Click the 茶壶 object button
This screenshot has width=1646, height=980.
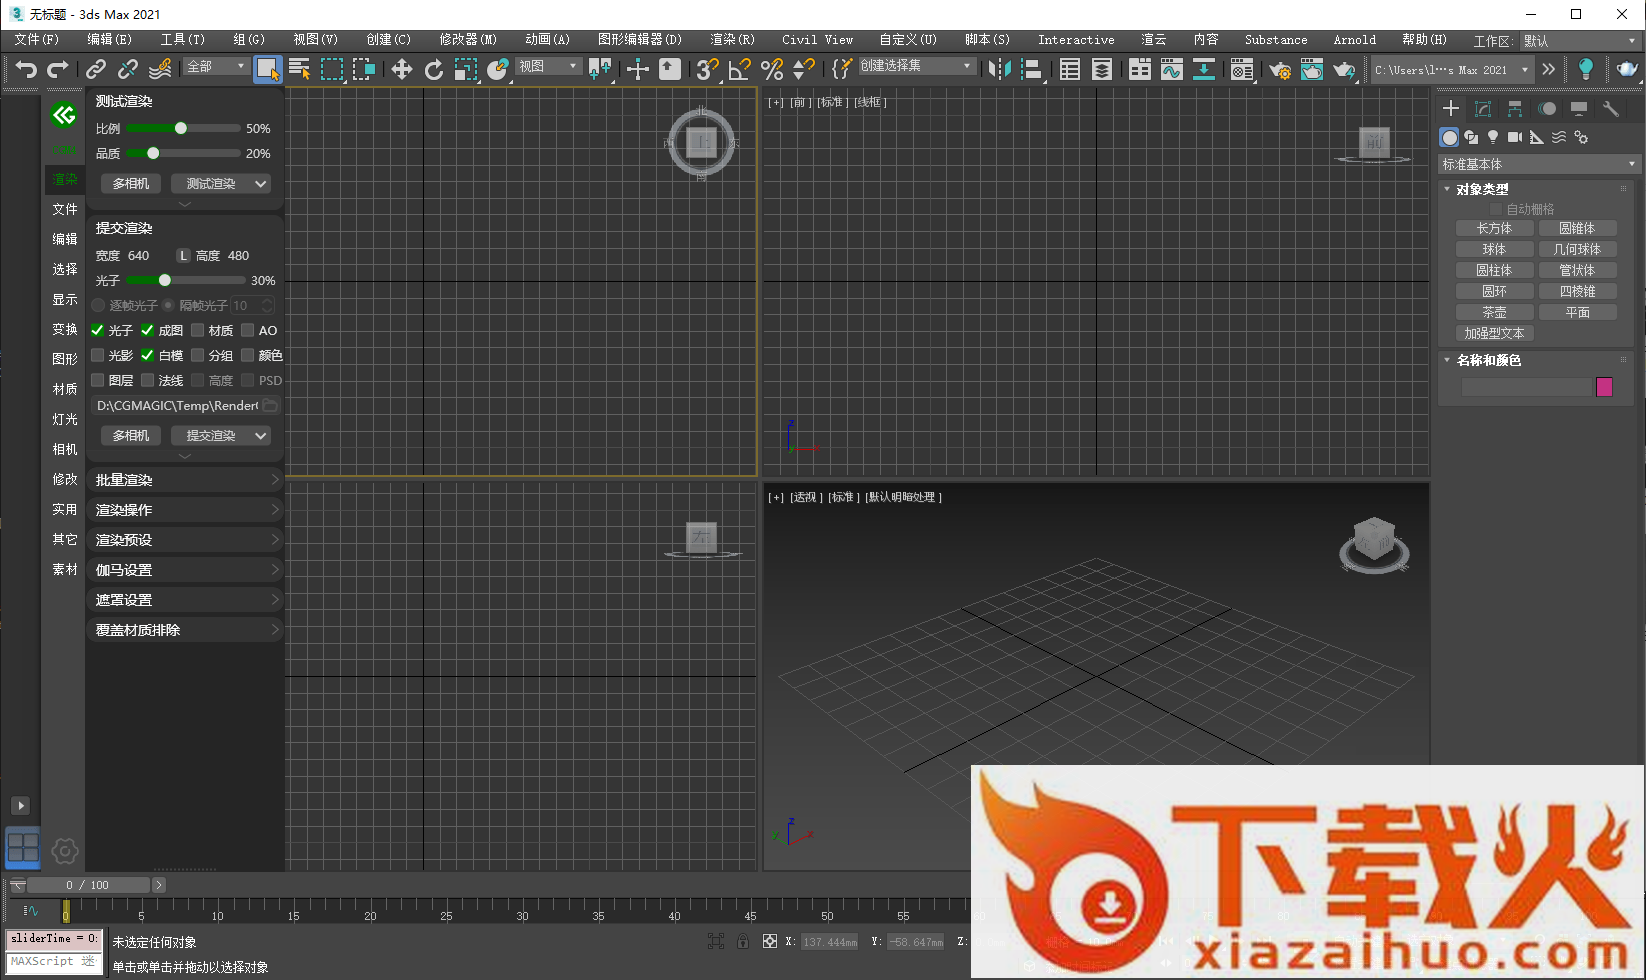pyautogui.click(x=1494, y=312)
